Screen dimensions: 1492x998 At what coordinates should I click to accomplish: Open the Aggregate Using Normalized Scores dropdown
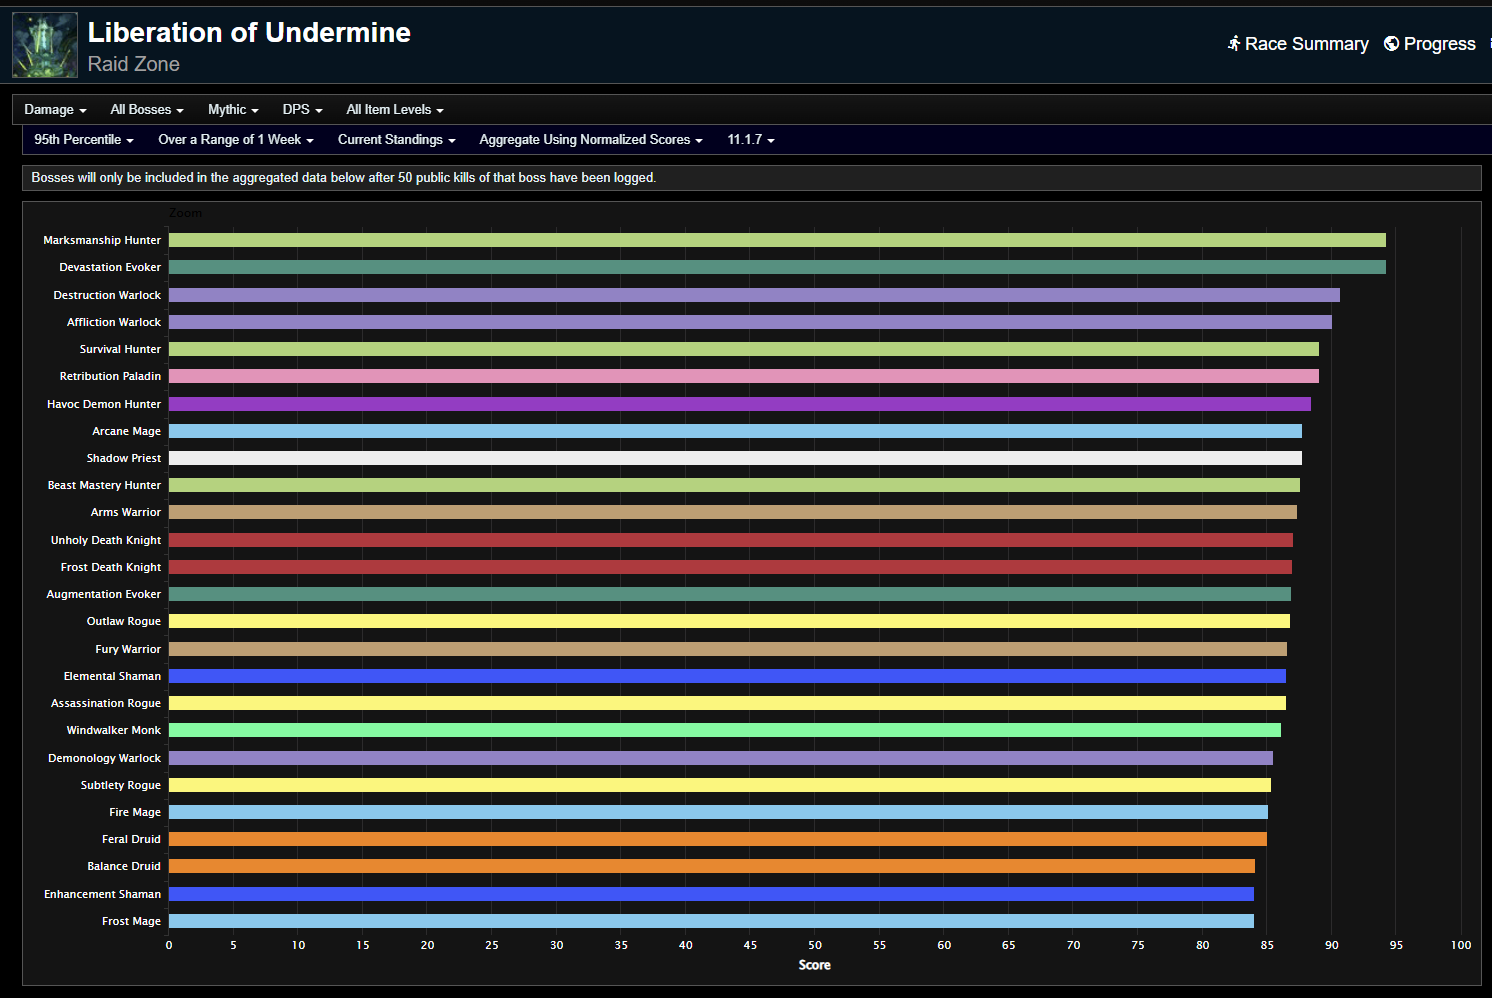pyautogui.click(x=590, y=140)
